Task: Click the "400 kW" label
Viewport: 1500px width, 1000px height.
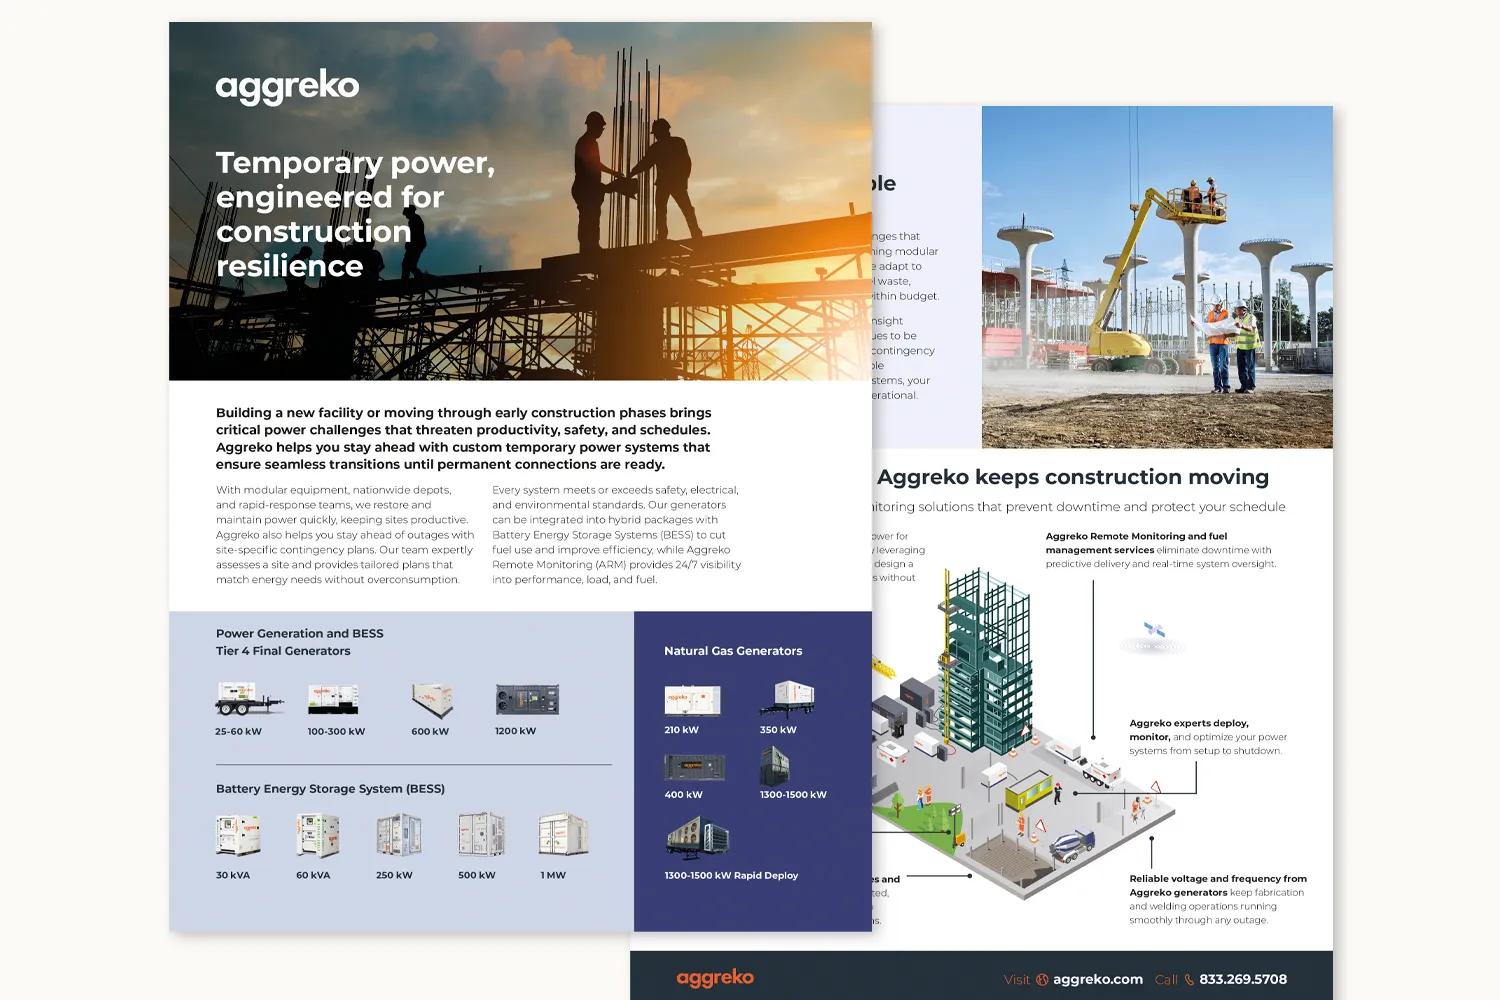Action: click(x=683, y=795)
